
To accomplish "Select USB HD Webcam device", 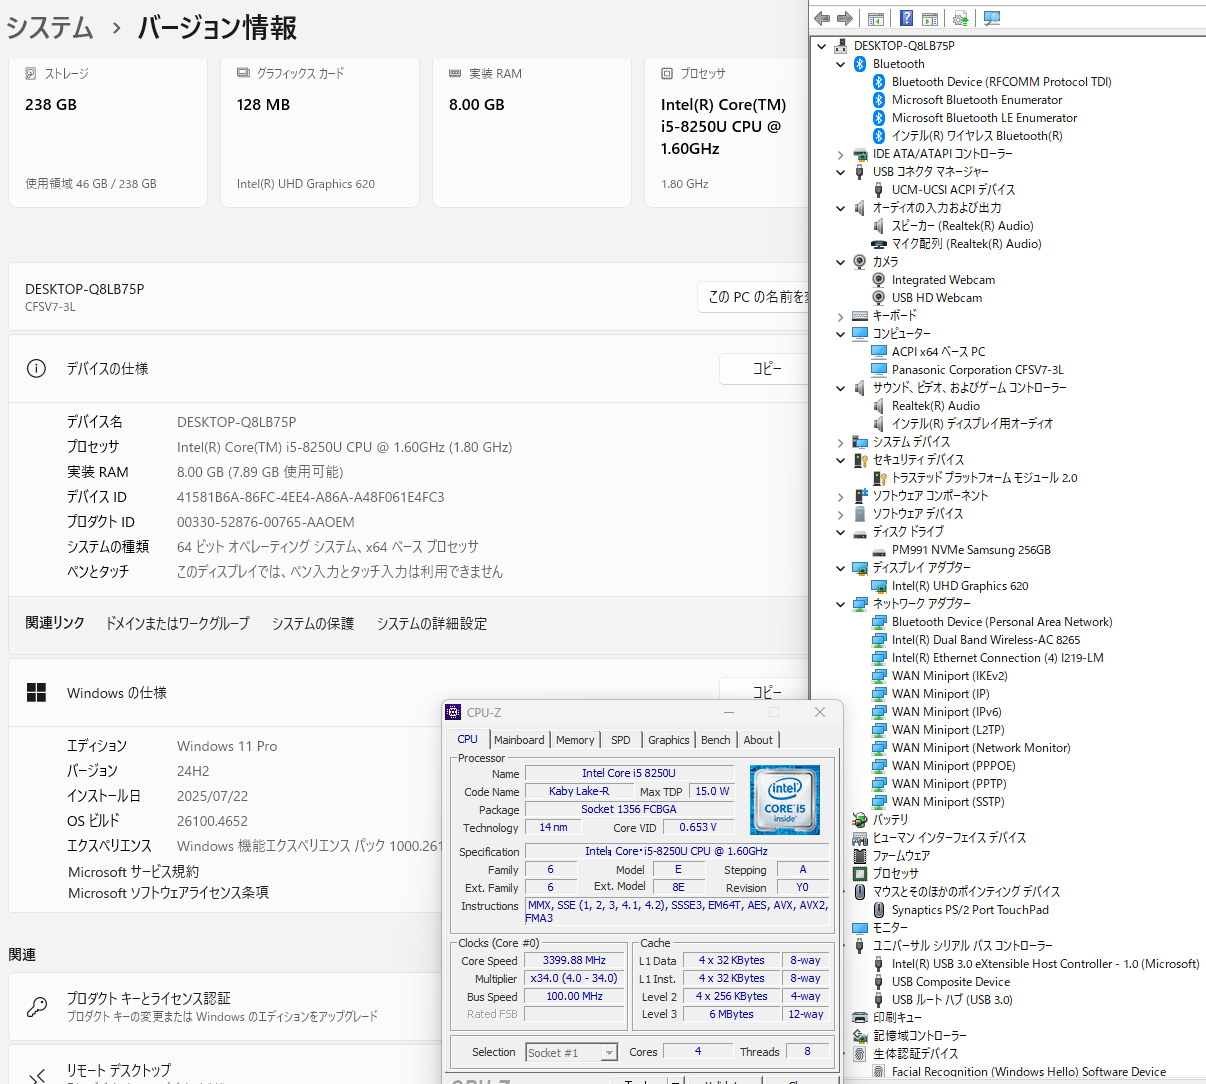I will click(x=937, y=298).
